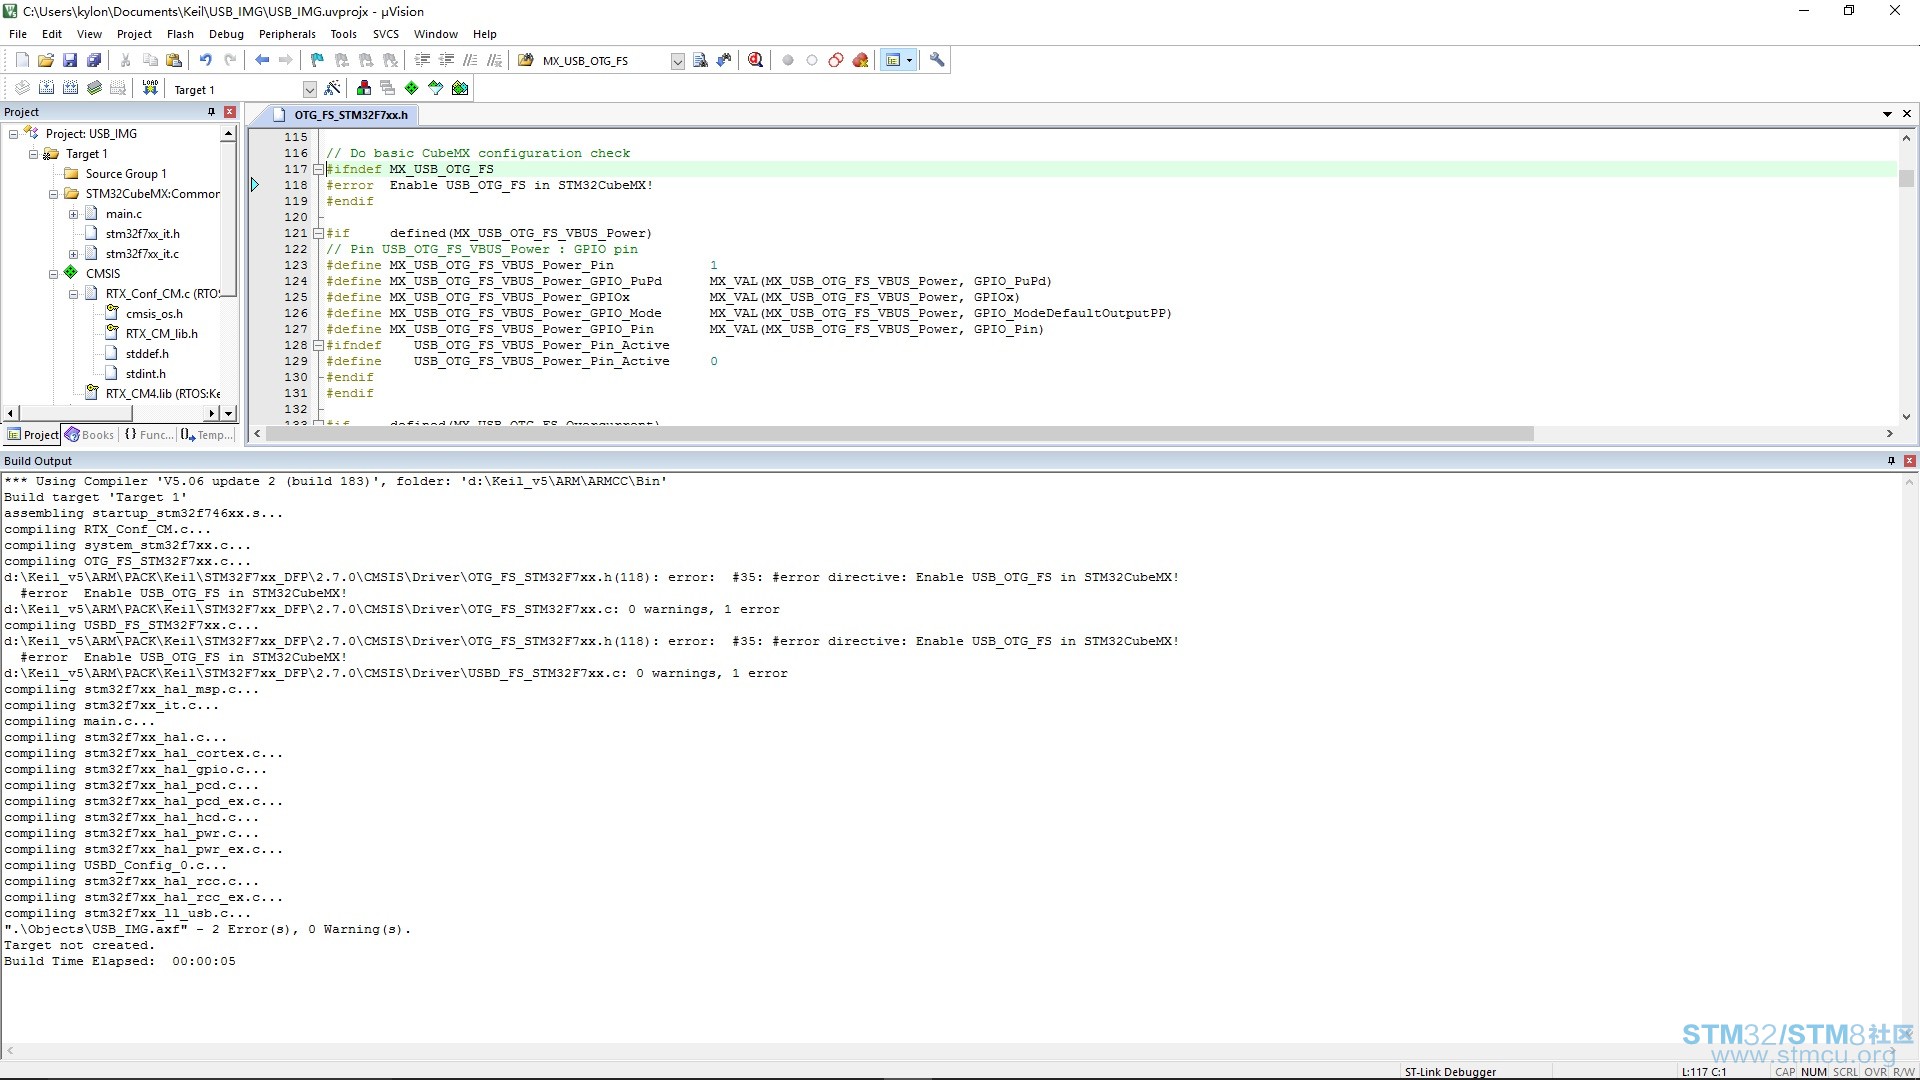Collapse code fold at line 121

click(318, 233)
